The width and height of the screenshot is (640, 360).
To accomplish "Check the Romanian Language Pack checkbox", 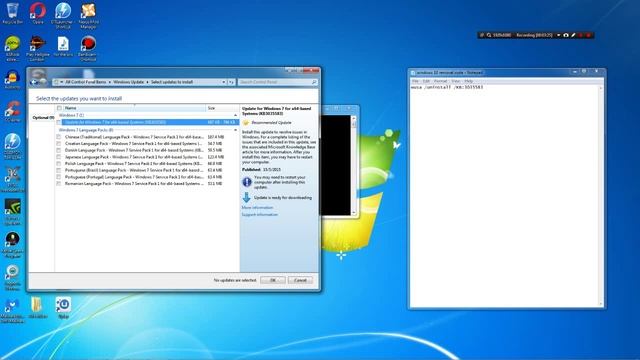I will 59,184.
